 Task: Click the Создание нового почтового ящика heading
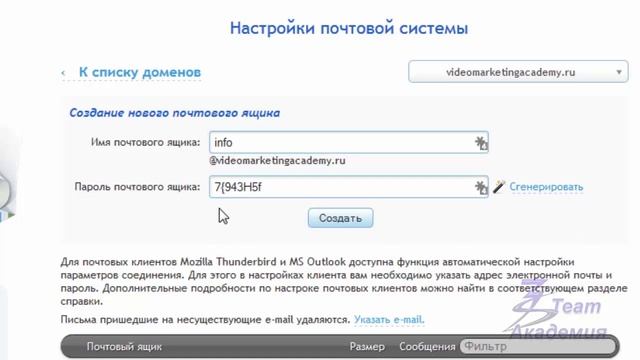tap(174, 113)
